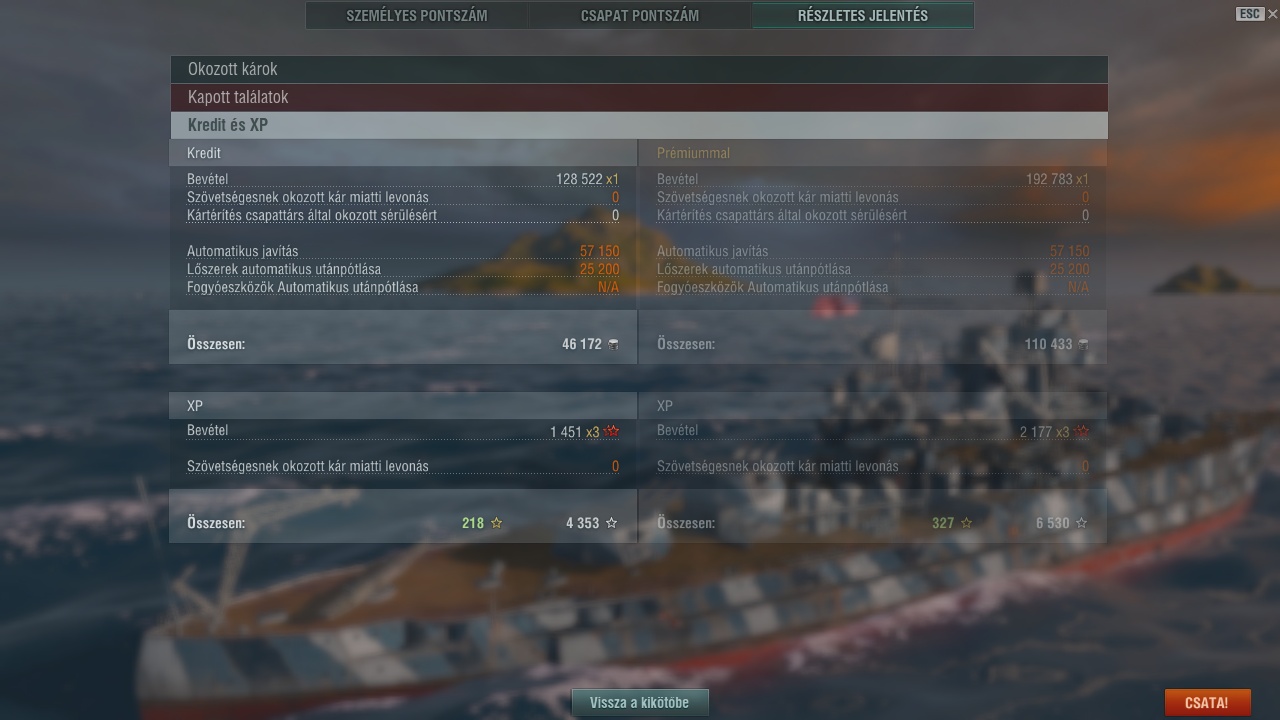
Task: Click the red star next to 2 177 x3
Action: point(1082,432)
